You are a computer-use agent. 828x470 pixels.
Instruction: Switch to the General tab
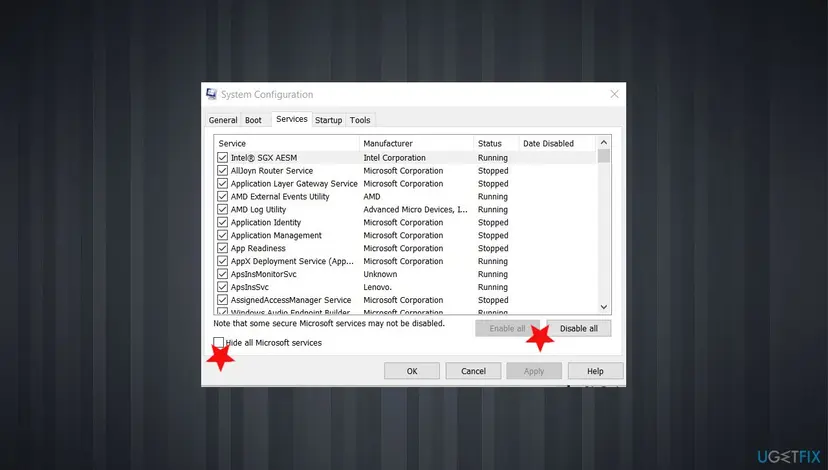[x=223, y=120]
